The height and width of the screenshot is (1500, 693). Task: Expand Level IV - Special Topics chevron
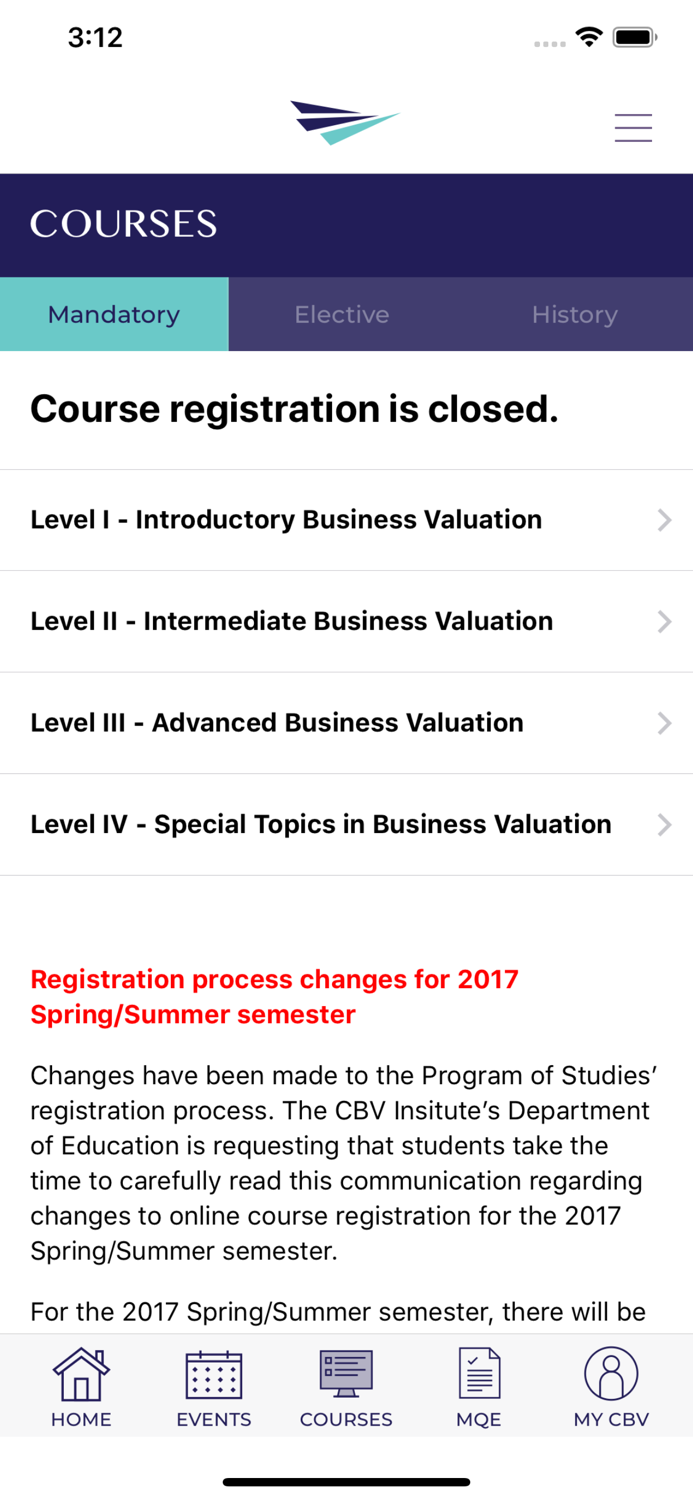click(x=663, y=824)
